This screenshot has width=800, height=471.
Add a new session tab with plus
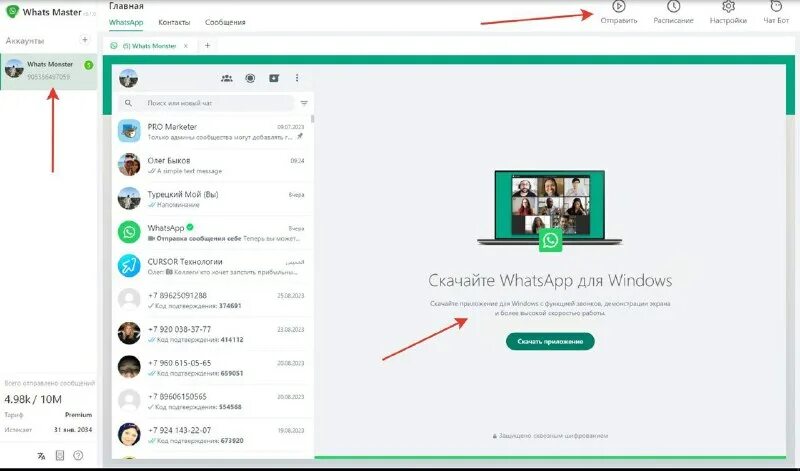(x=207, y=45)
